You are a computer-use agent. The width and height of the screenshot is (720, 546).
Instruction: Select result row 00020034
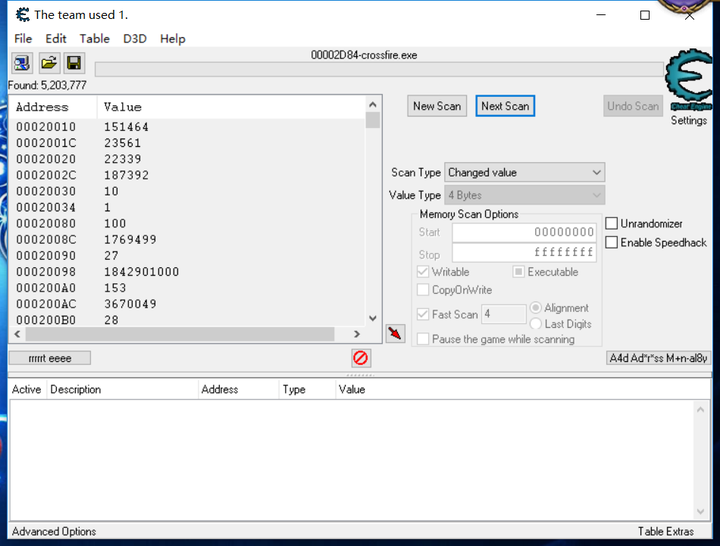point(187,208)
